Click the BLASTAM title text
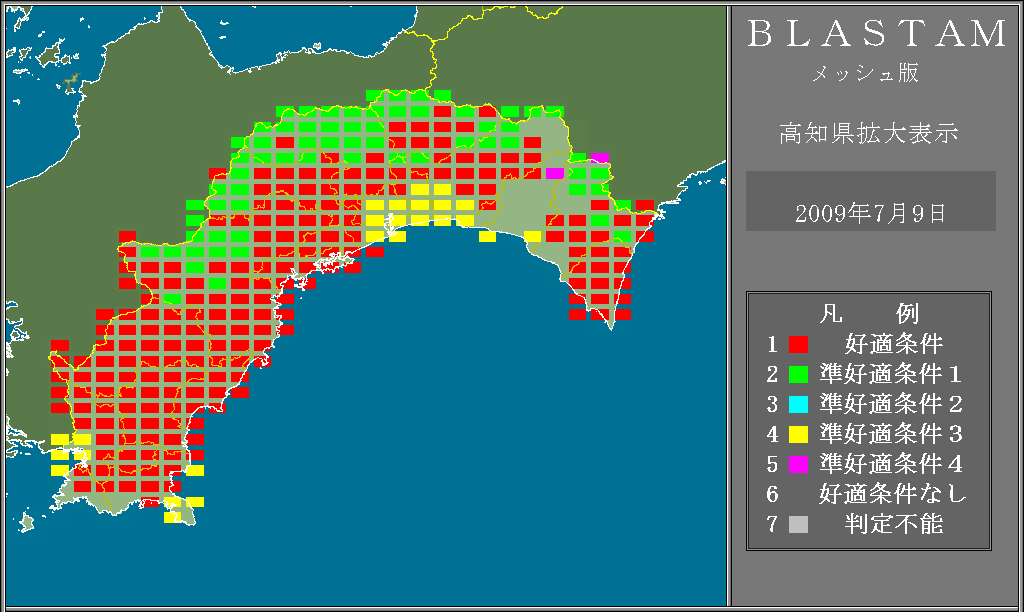Viewport: 1024px width, 612px height. pos(876,33)
